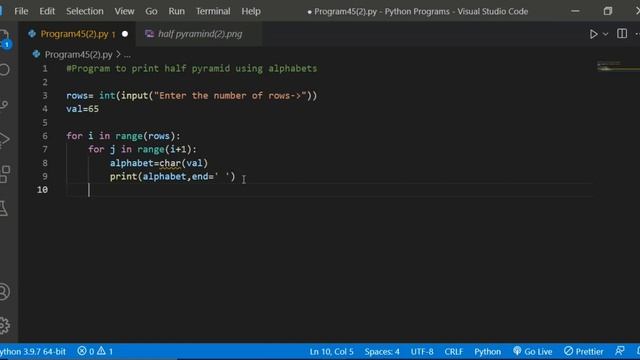Expand breadcrumb ellipsis symbol list
This screenshot has height=360, width=640.
tap(127, 54)
